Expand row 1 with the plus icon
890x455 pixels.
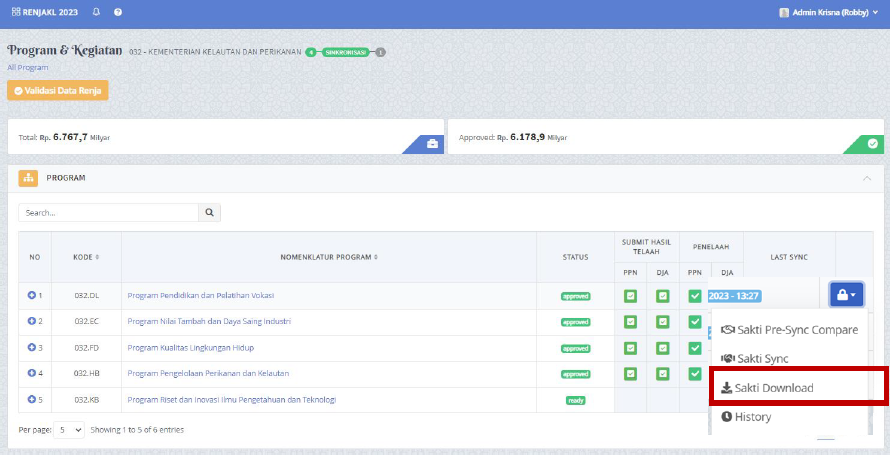(32, 296)
